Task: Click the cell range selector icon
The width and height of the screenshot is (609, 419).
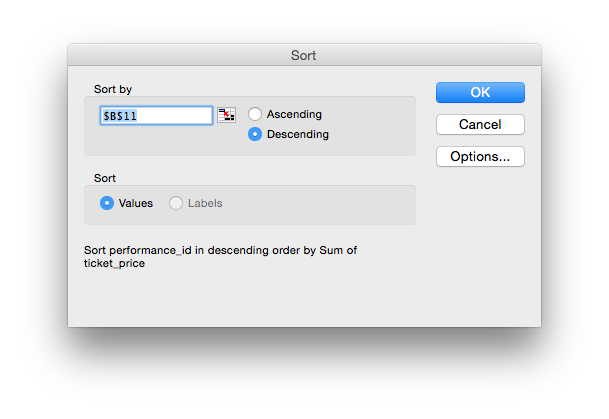Action: click(226, 115)
